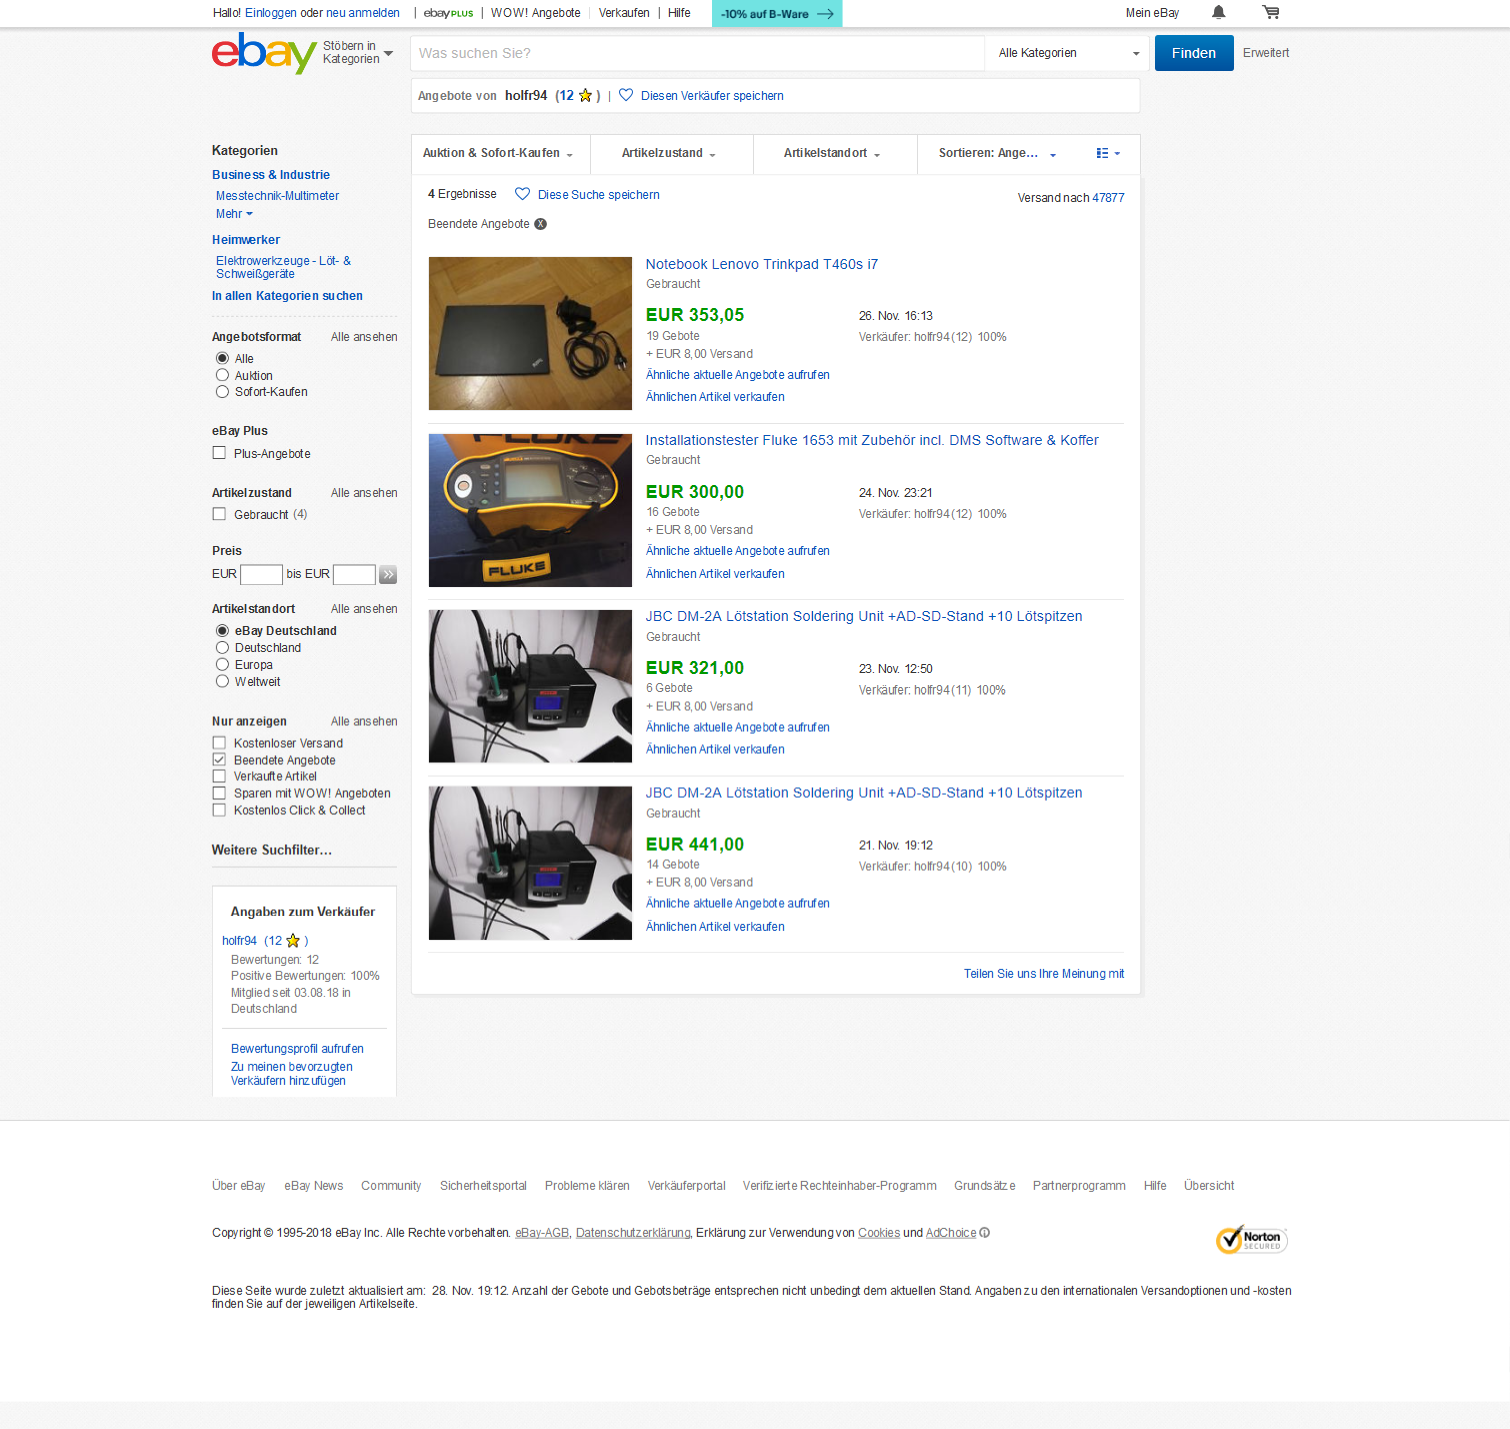Open the Lenovo notebook thumbnail image
1510x1429 pixels.
click(x=530, y=333)
